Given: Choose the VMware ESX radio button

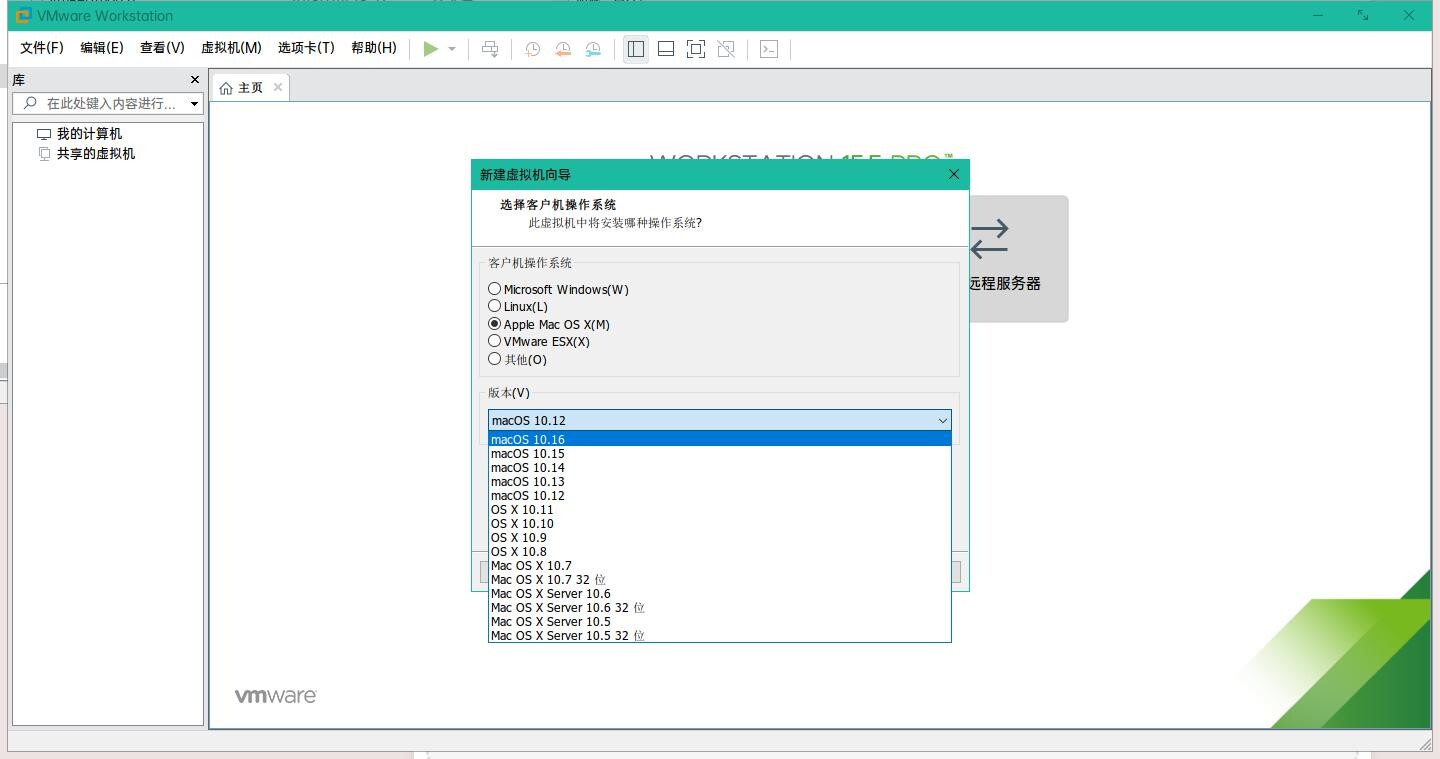Looking at the screenshot, I should 494,341.
